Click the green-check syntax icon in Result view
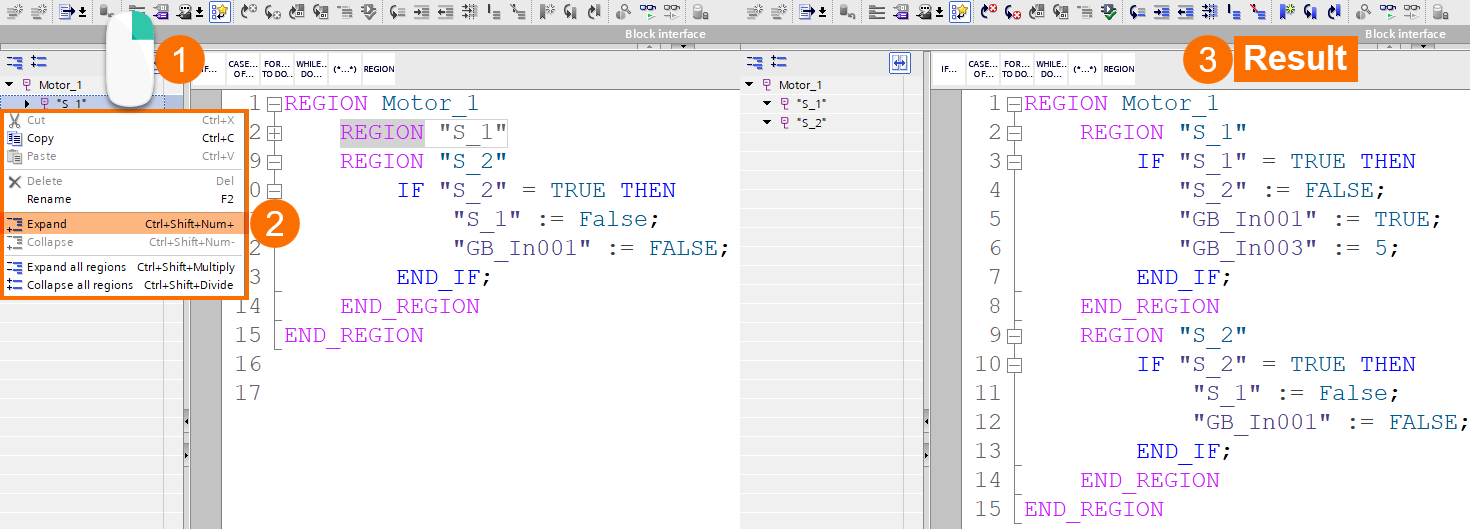1470x529 pixels. (x=1109, y=11)
